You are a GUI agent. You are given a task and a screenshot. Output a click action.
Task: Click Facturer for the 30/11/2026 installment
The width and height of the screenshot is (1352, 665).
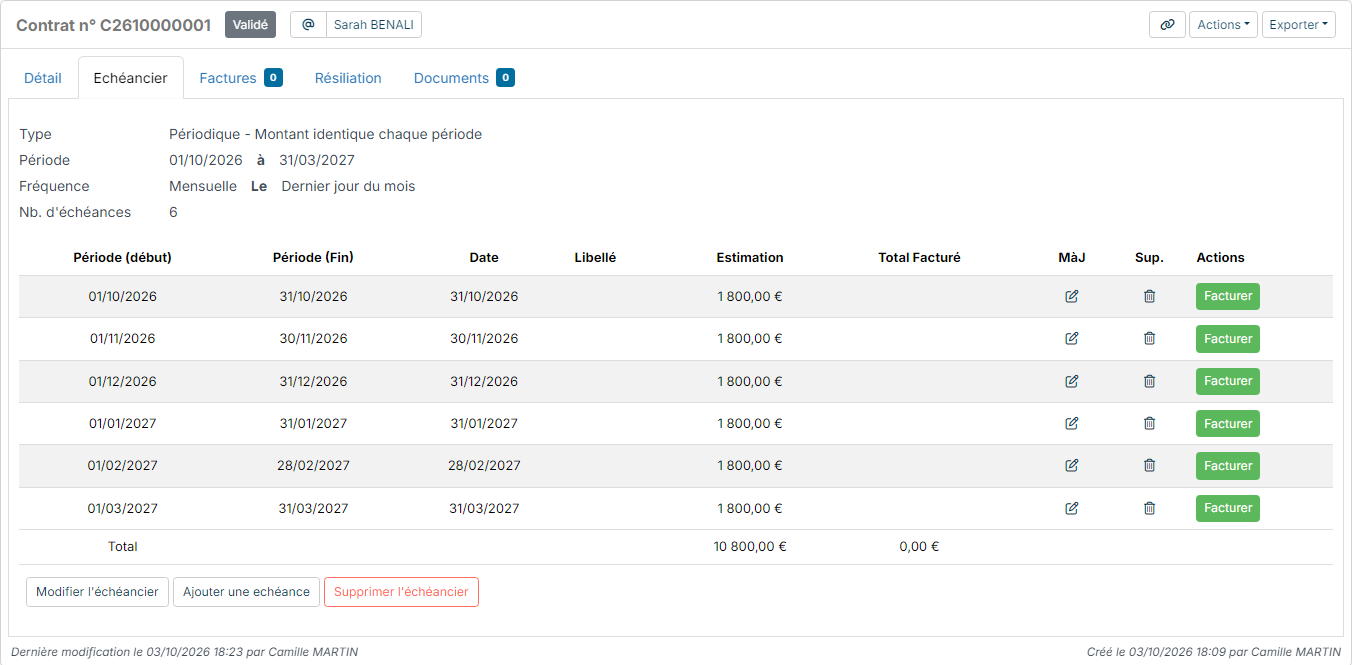[1228, 339]
